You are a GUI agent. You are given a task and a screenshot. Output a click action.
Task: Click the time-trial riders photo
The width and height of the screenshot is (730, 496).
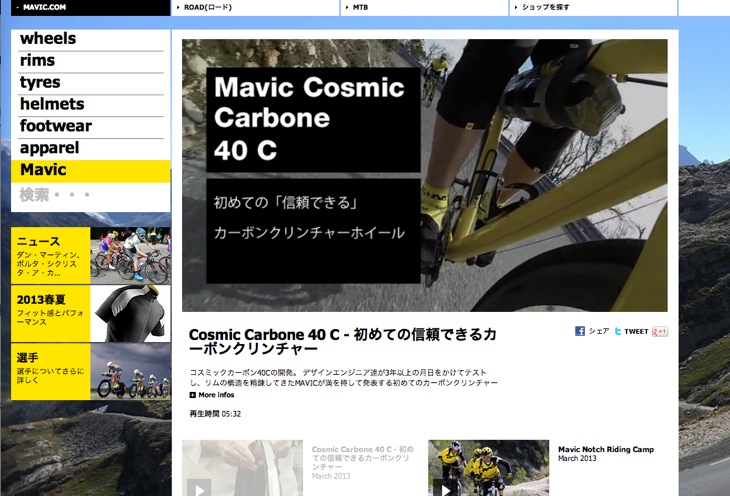point(130,372)
